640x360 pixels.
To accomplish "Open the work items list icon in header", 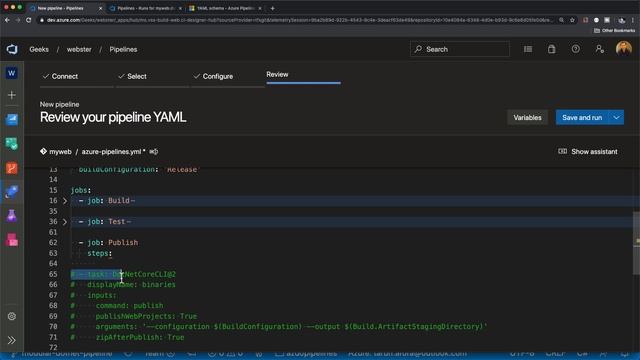I will coord(528,49).
